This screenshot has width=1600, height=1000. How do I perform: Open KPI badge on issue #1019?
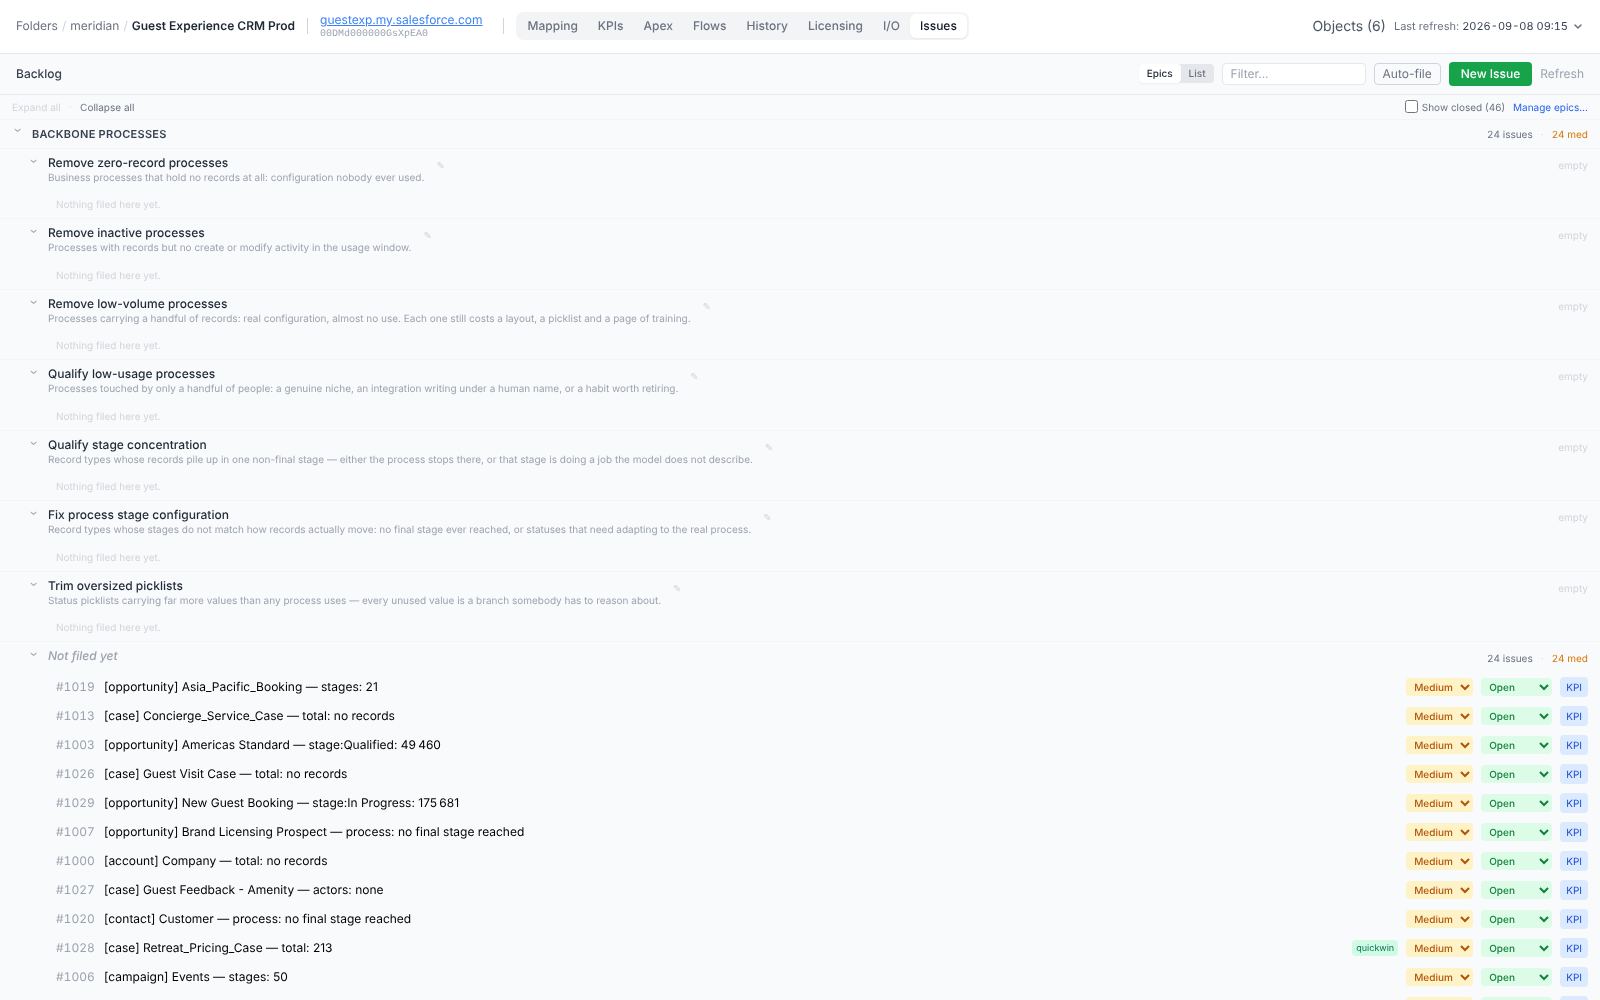[1574, 687]
